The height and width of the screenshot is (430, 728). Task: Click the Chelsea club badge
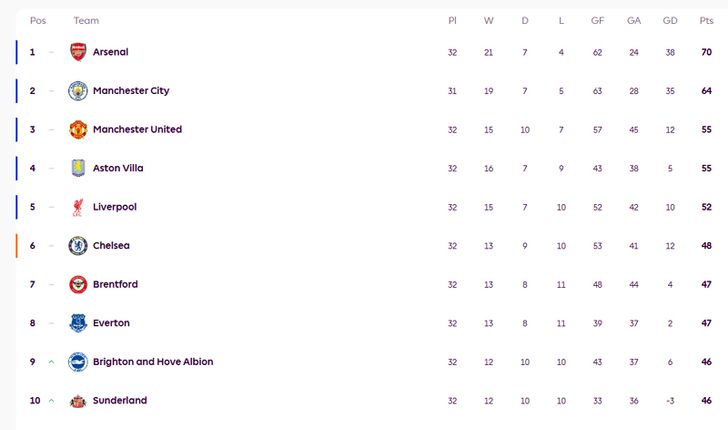tap(78, 246)
